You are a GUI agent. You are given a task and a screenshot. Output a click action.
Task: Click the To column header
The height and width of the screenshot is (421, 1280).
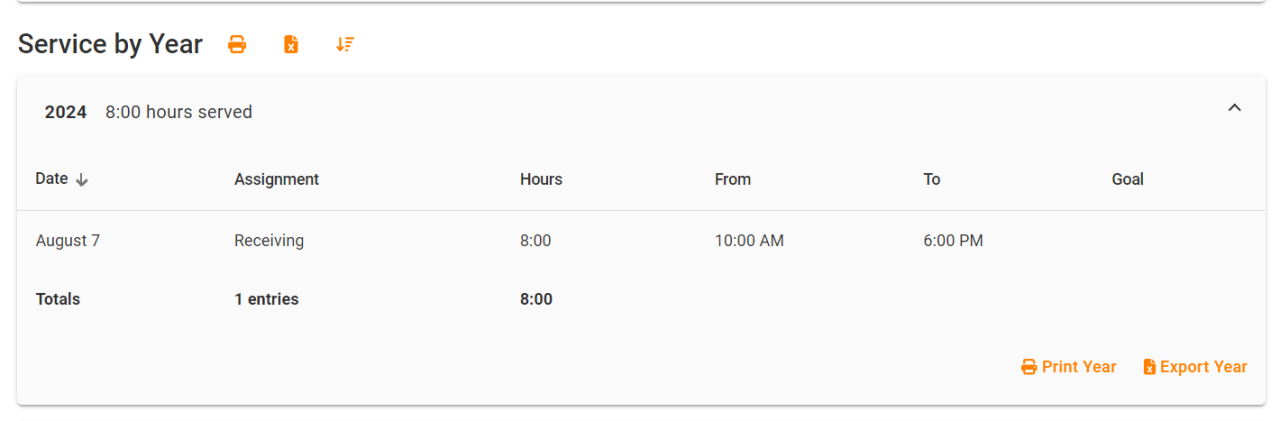(x=932, y=180)
